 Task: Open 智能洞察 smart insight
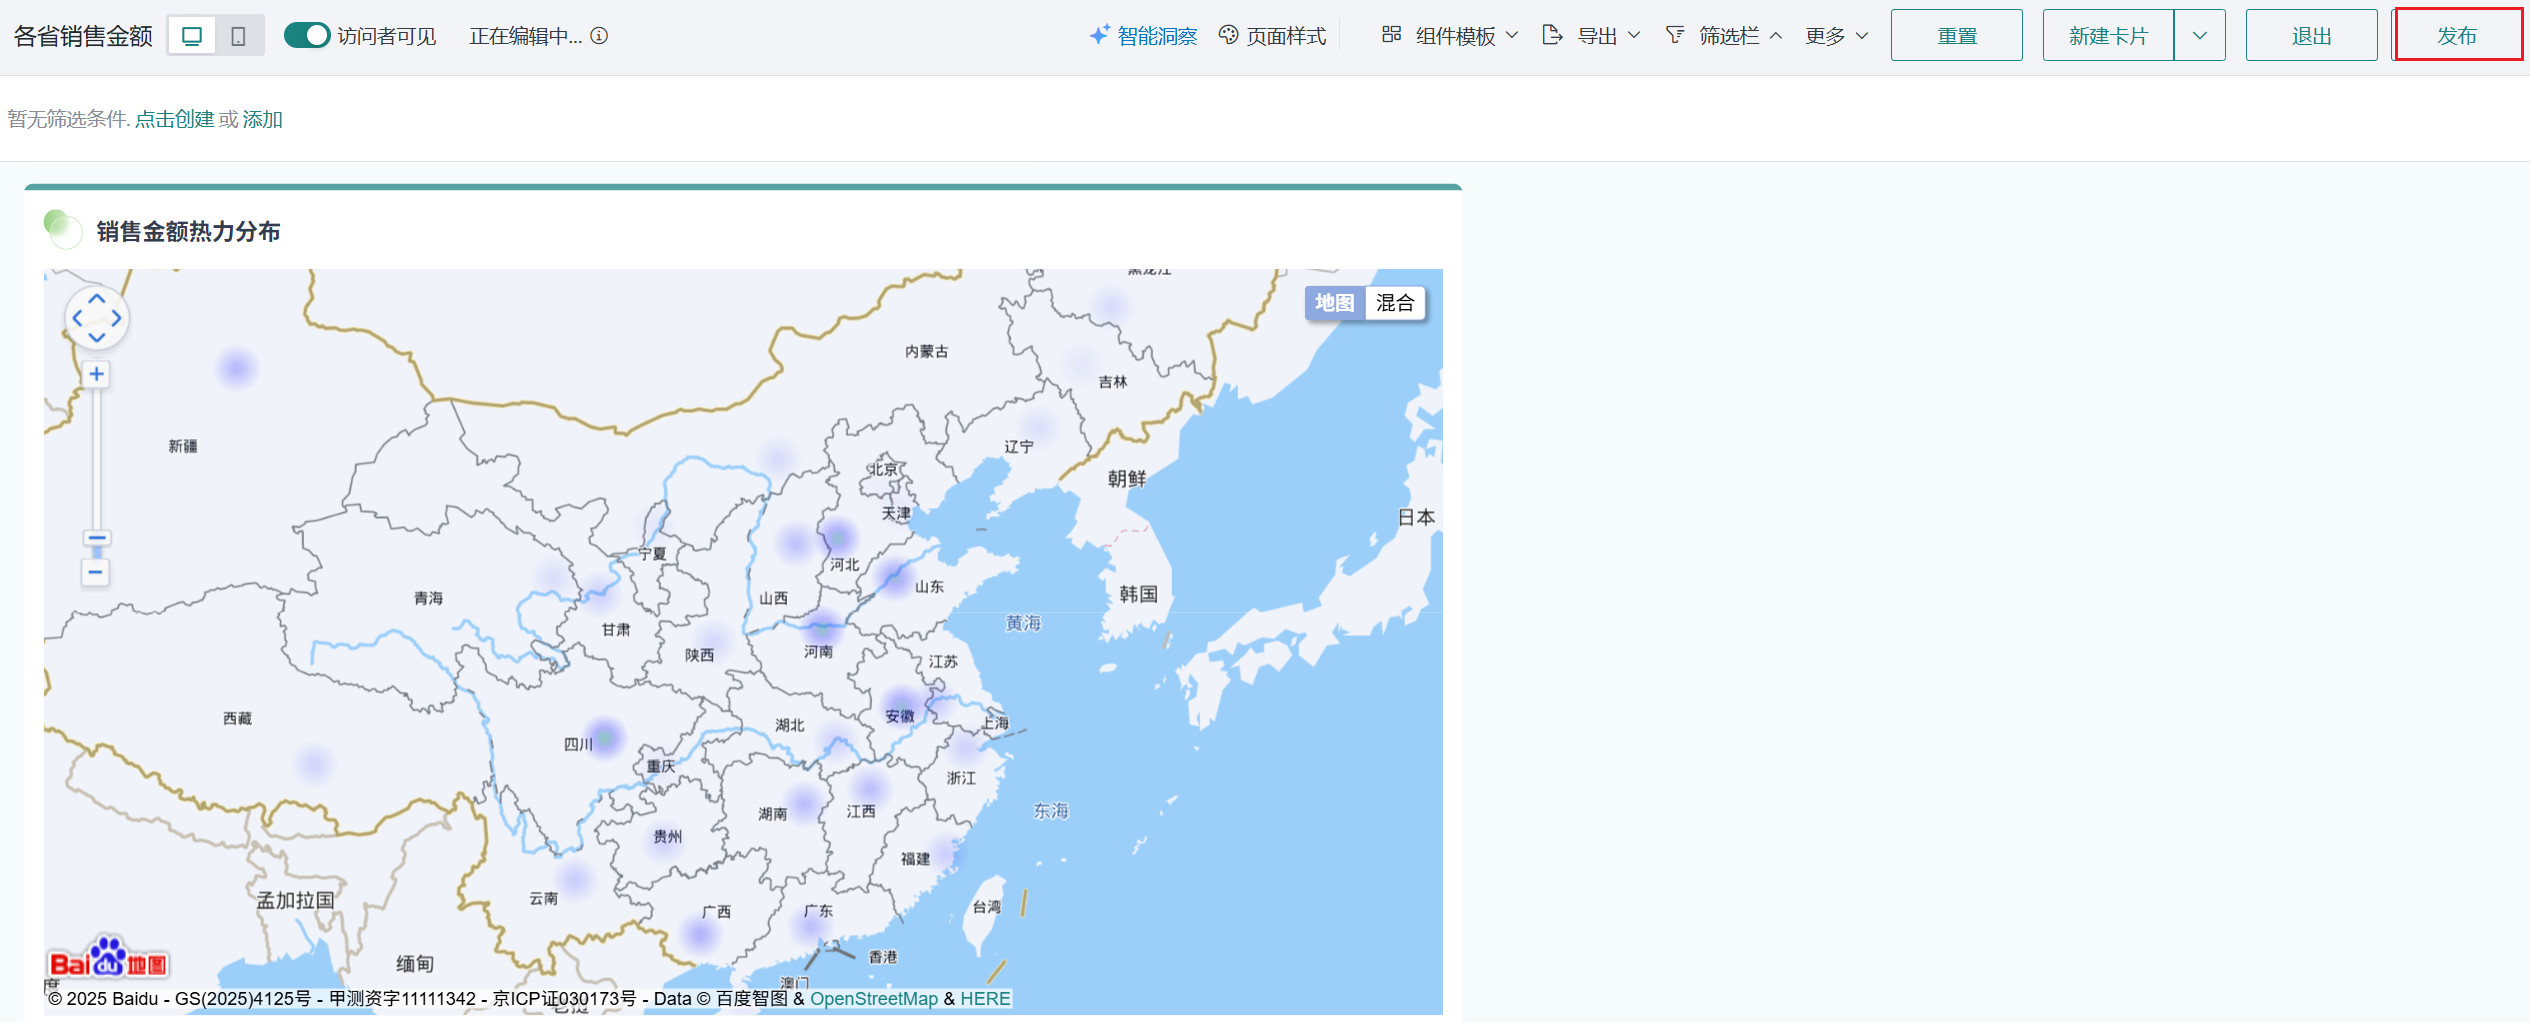click(x=1143, y=36)
